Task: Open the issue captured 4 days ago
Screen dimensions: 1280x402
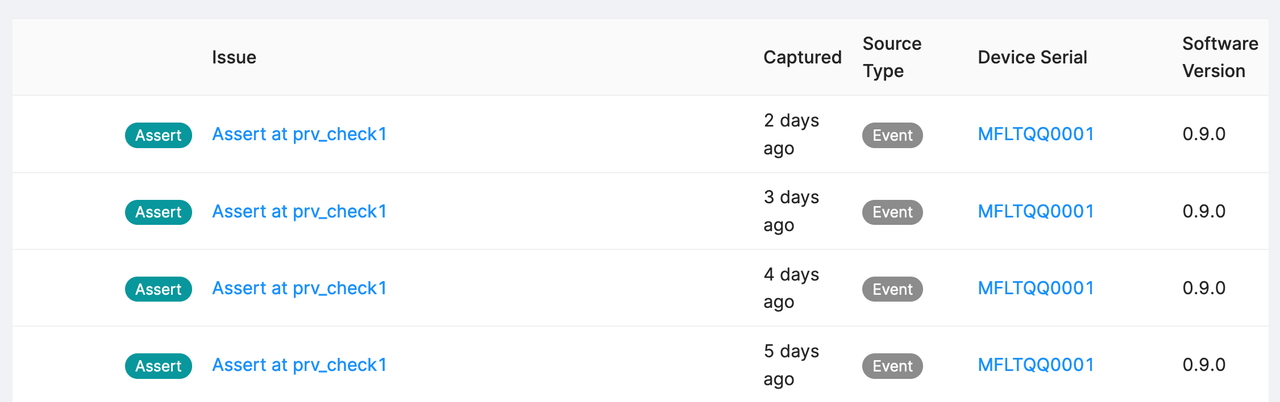Action: click(x=299, y=288)
